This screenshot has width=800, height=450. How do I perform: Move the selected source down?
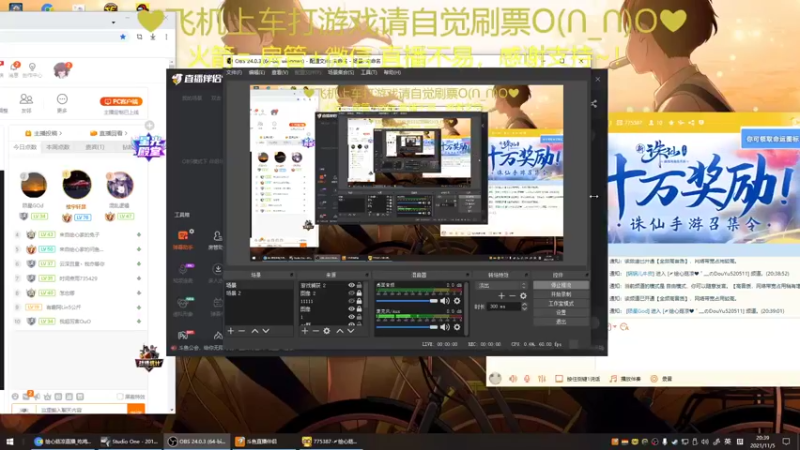351,331
